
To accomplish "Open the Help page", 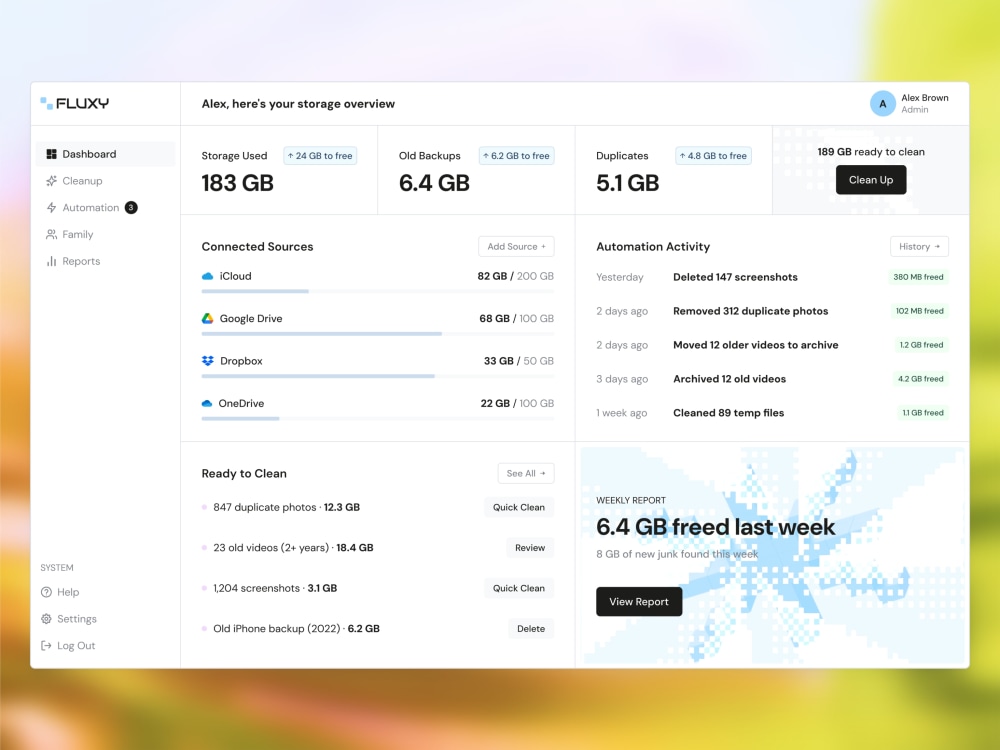I will pos(60,592).
